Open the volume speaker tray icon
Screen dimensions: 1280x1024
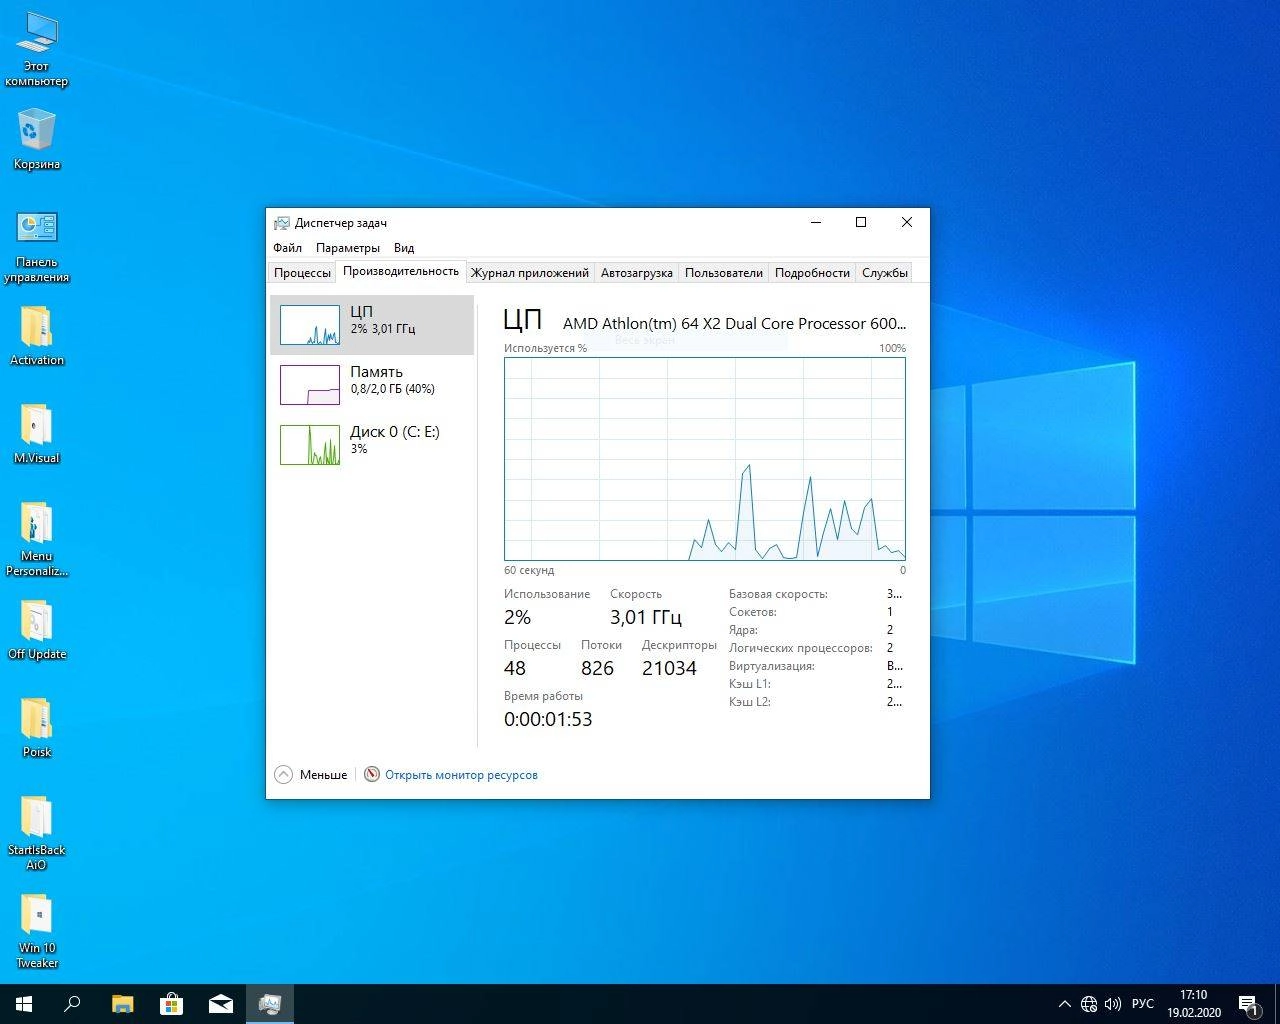pyautogui.click(x=1113, y=1004)
